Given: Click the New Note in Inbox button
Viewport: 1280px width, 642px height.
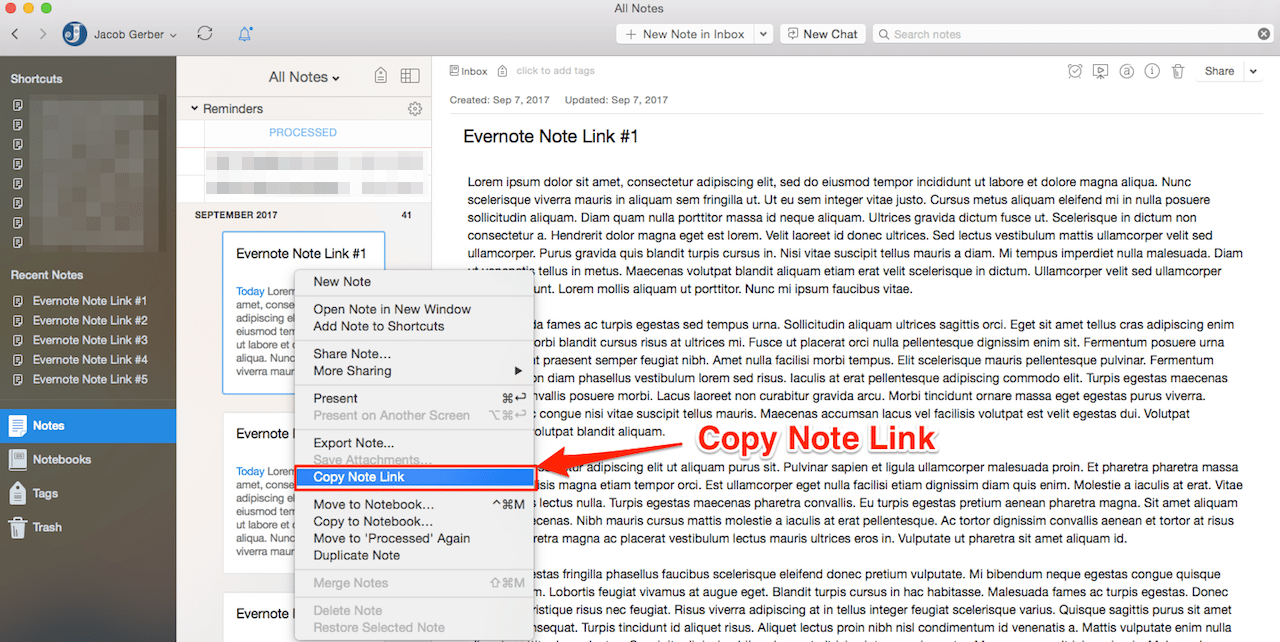Looking at the screenshot, I should click(x=685, y=34).
